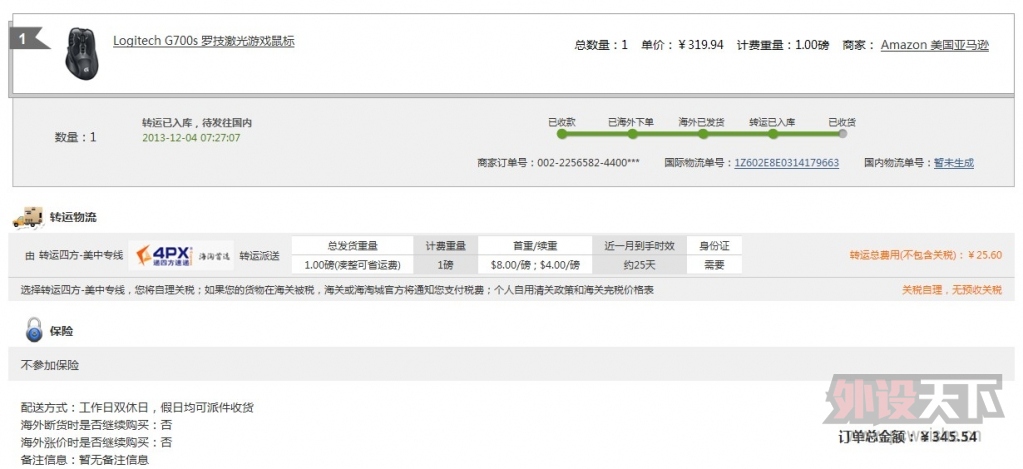Screen dimensions: 1023x469
Task: Click the 海外涨价时是否继续购买：否 line
Action: coord(97,442)
